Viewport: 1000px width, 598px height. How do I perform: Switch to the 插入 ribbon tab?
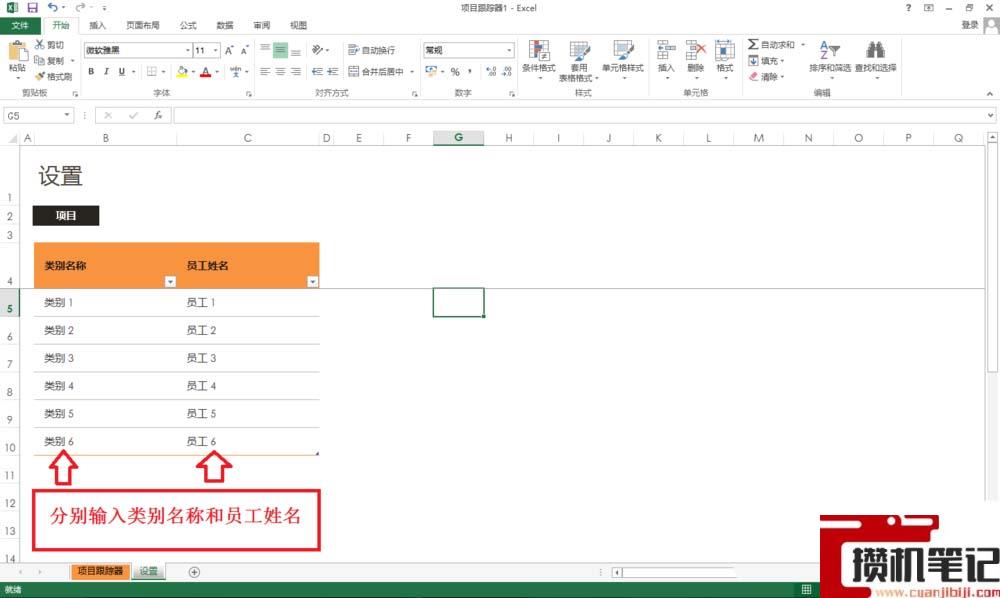[x=98, y=26]
